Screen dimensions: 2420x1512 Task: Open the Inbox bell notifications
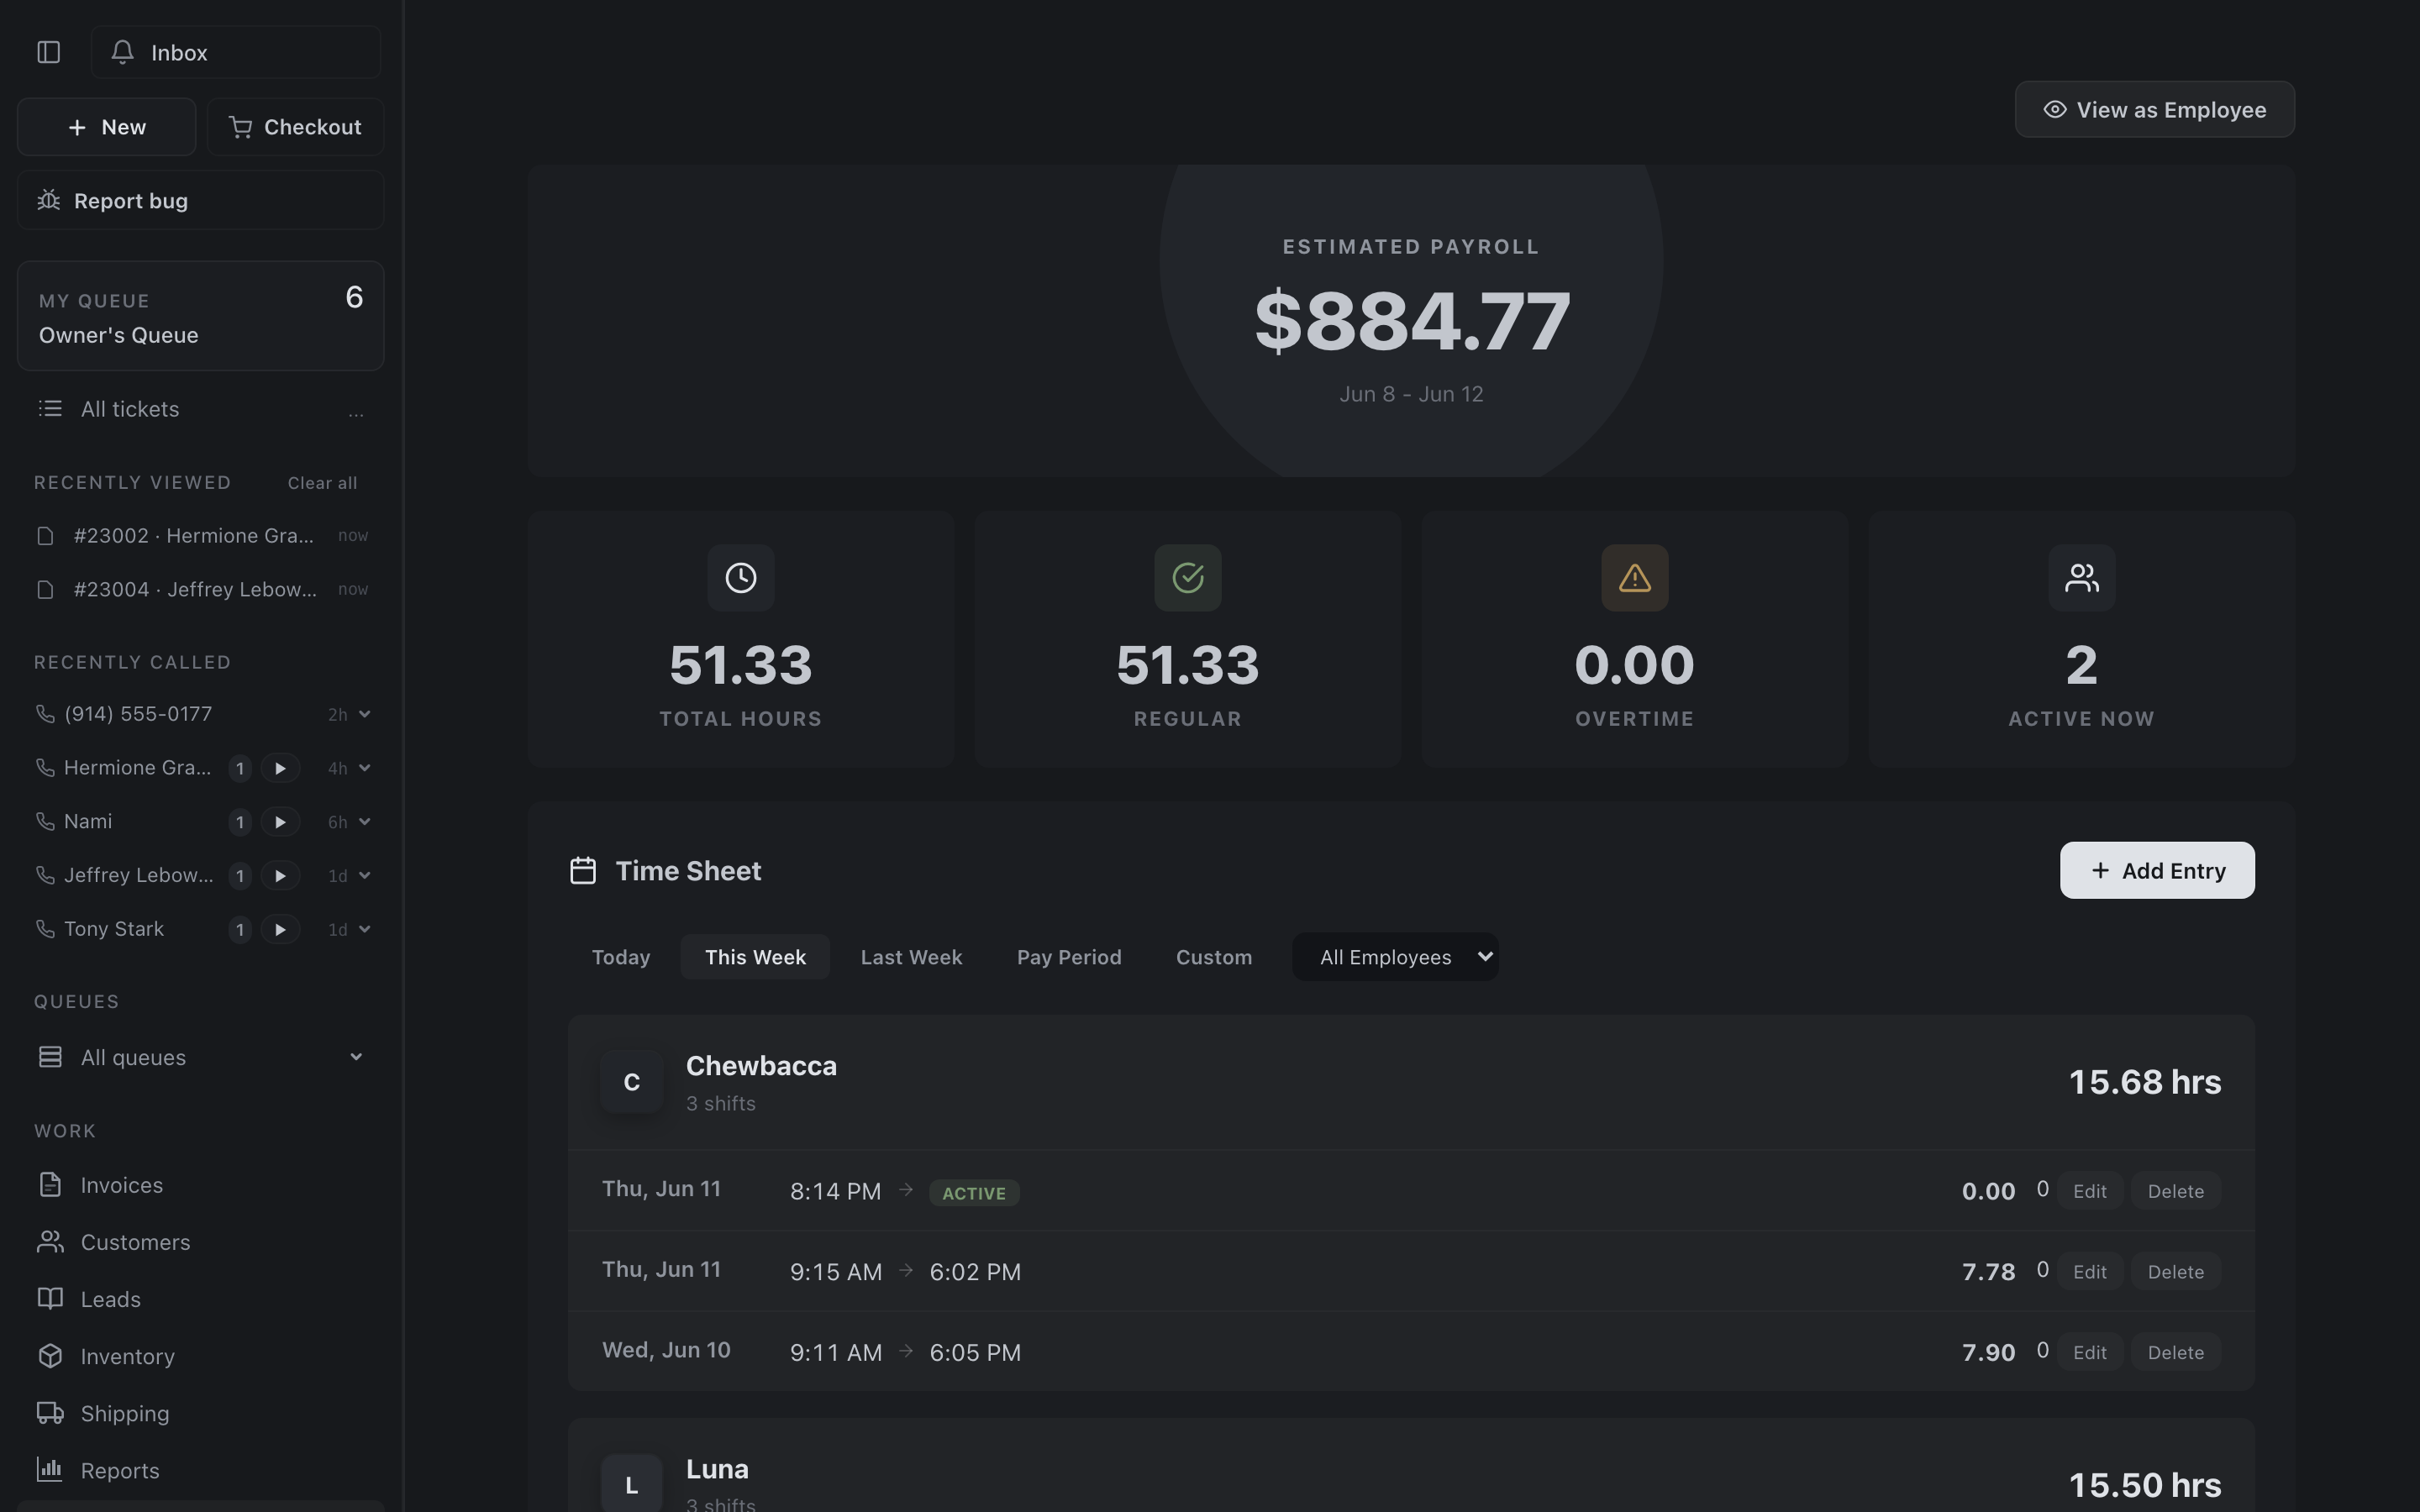[x=236, y=52]
